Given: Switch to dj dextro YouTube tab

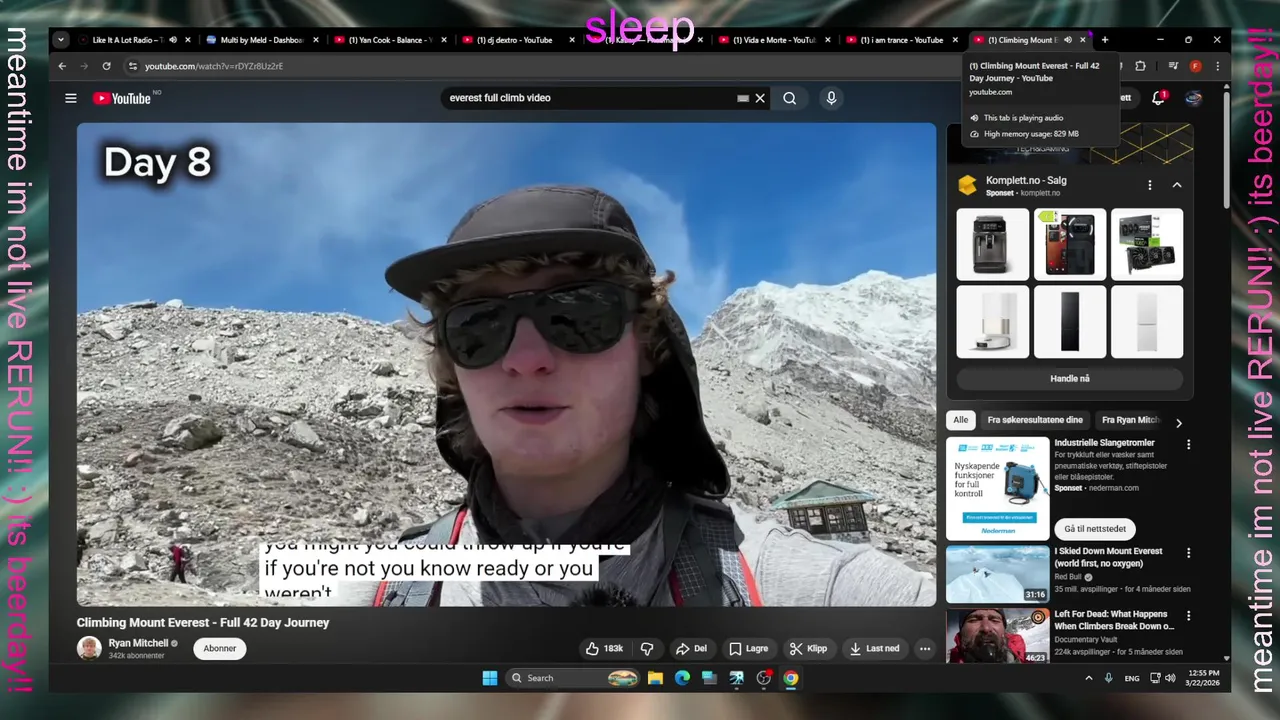Looking at the screenshot, I should point(512,40).
